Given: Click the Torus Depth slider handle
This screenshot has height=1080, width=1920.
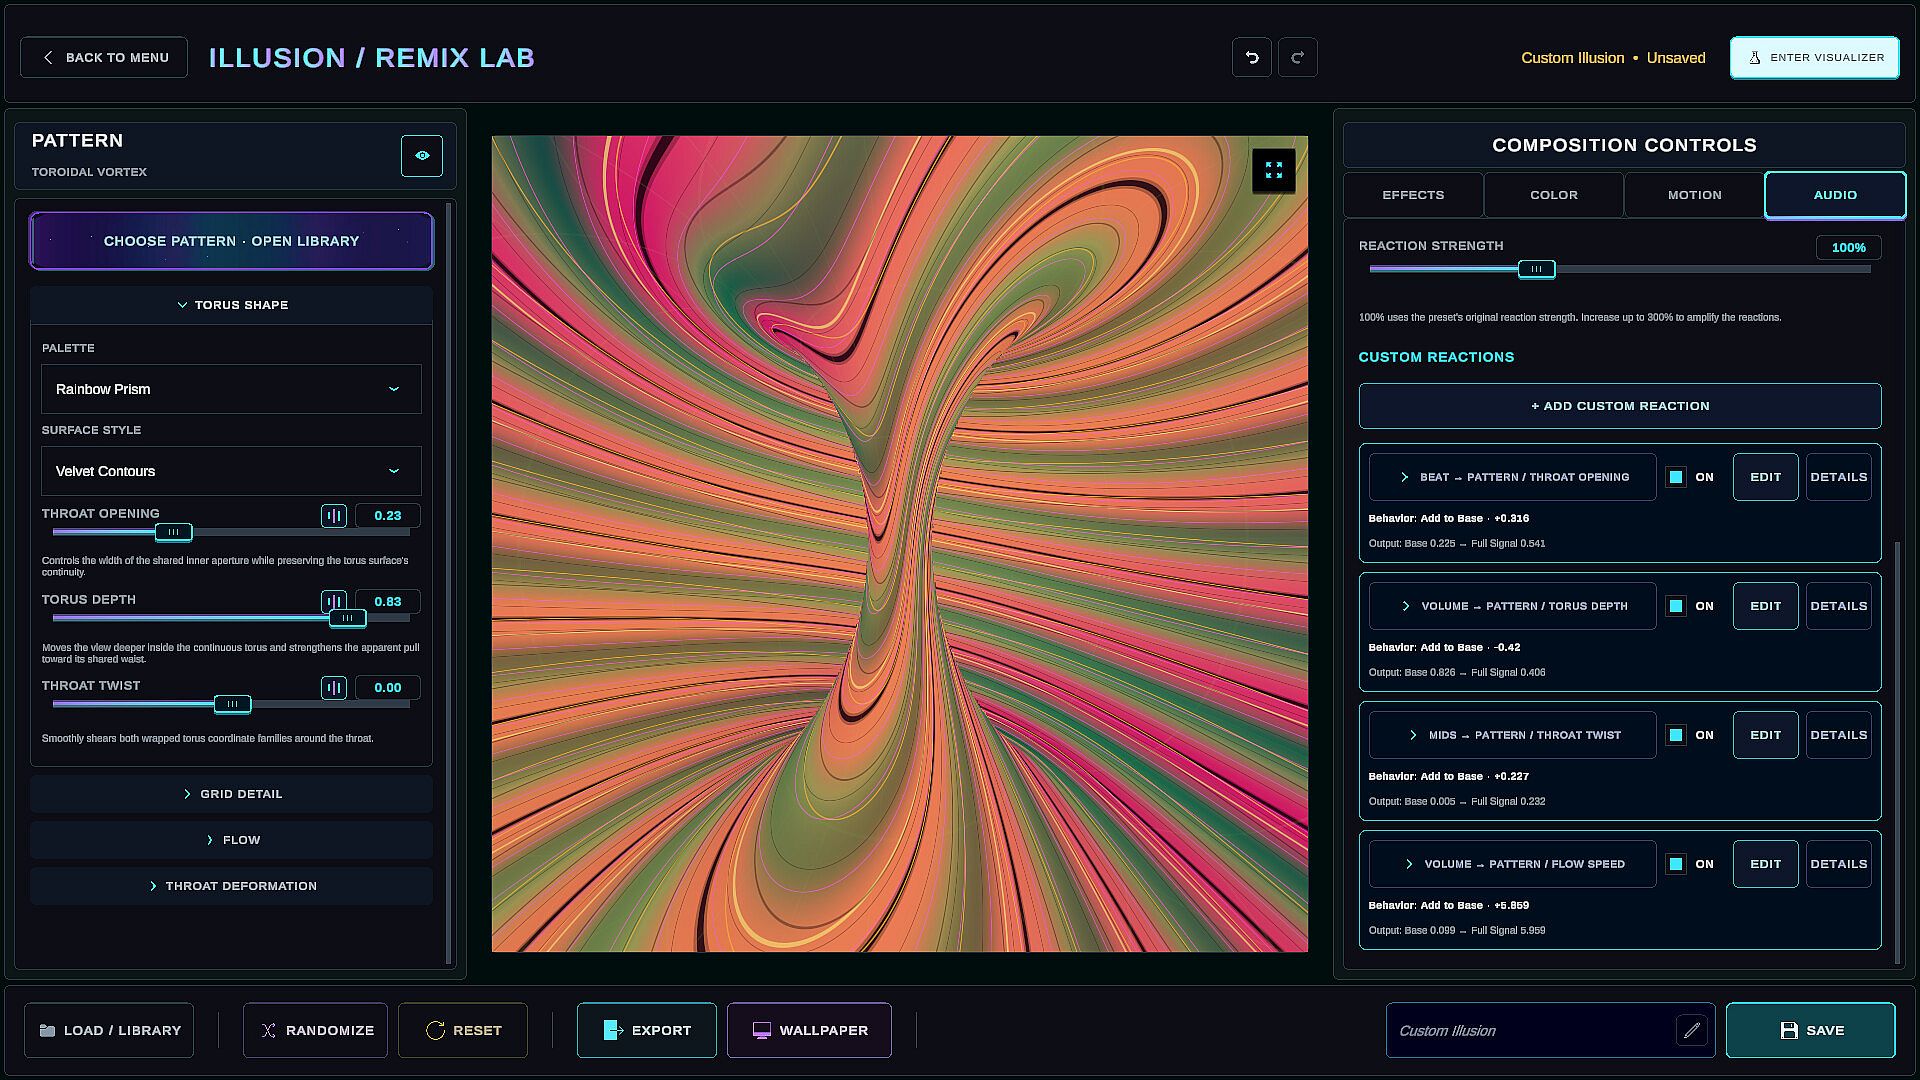Looking at the screenshot, I should pos(347,618).
